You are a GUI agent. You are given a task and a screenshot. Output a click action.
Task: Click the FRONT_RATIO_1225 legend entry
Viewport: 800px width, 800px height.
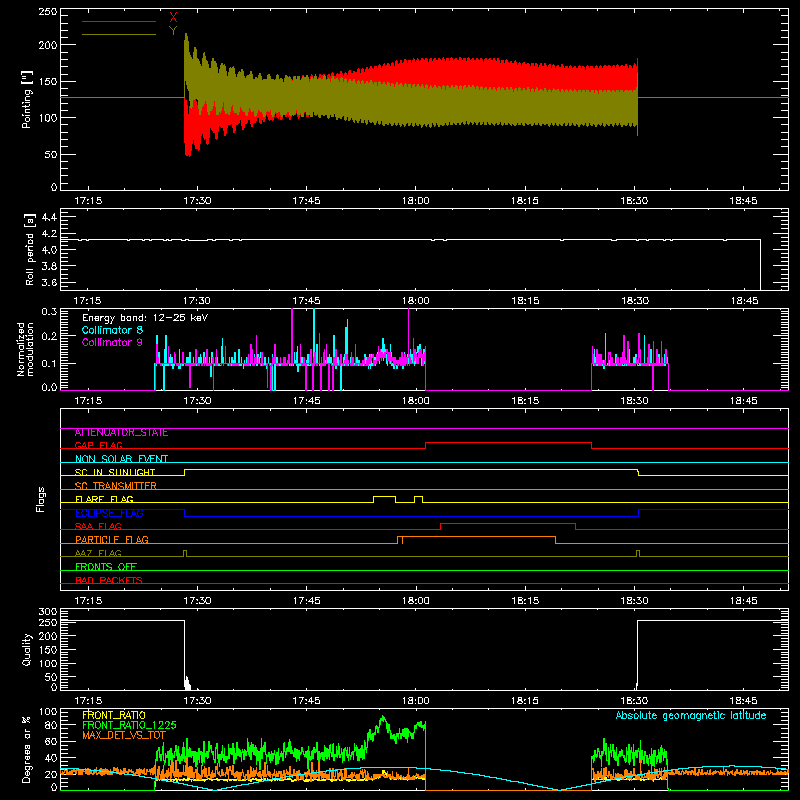click(x=129, y=725)
